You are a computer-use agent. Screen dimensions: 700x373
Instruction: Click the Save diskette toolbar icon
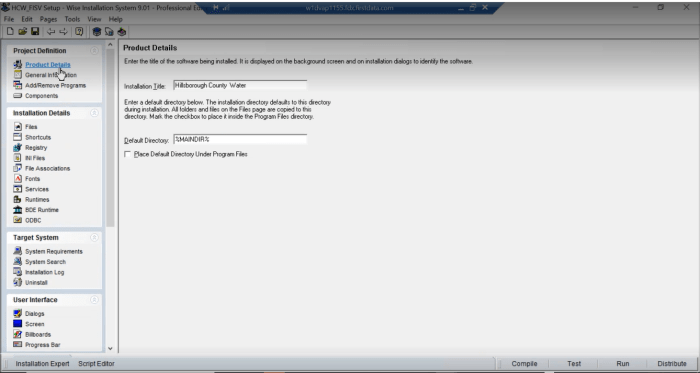[x=35, y=31]
